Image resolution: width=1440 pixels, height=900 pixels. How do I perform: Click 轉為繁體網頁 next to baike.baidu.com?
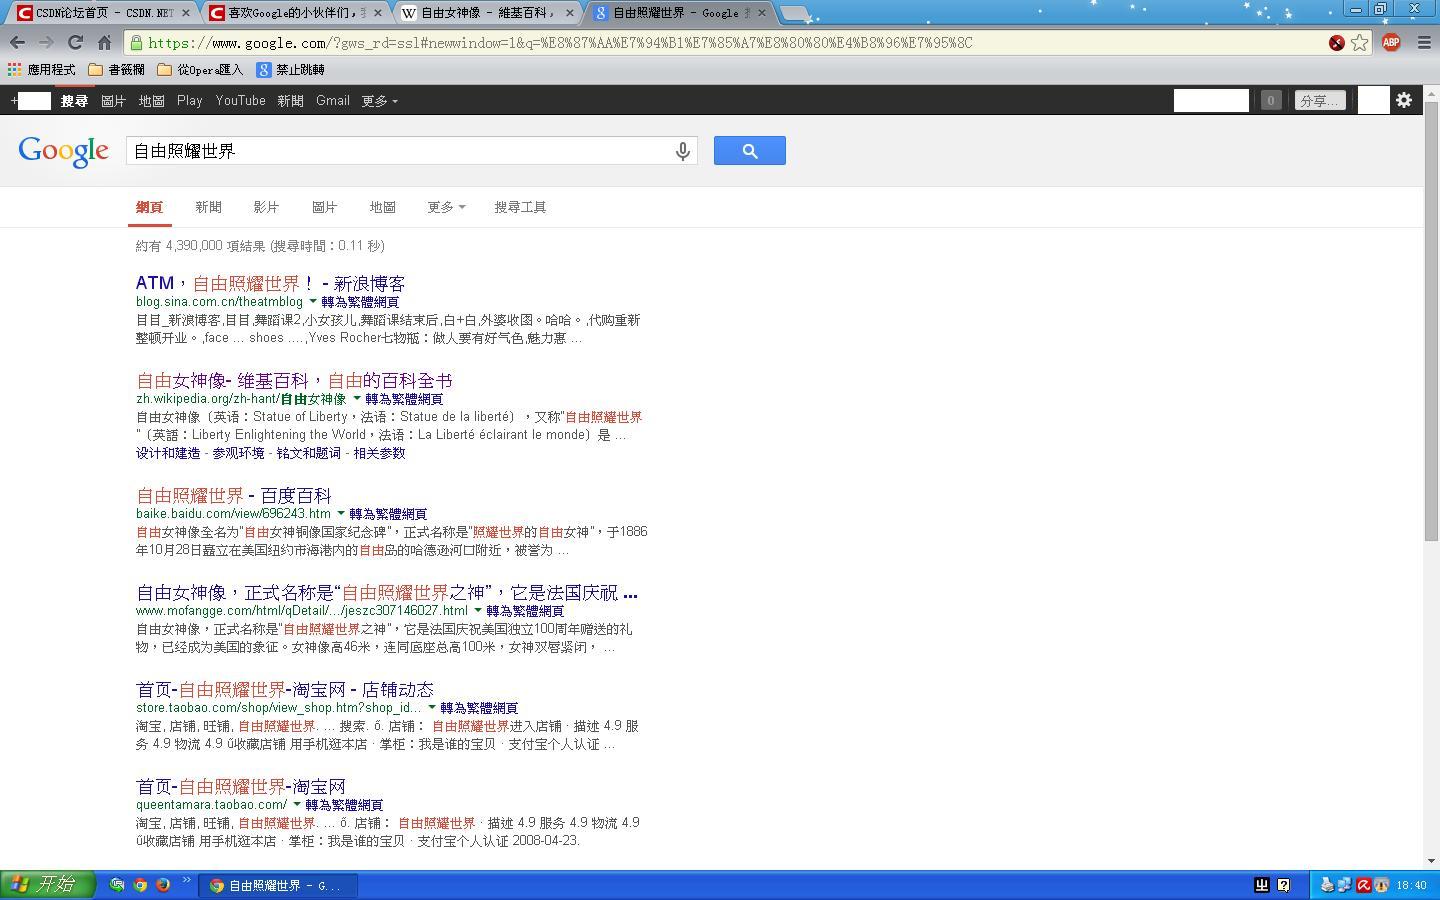388,514
